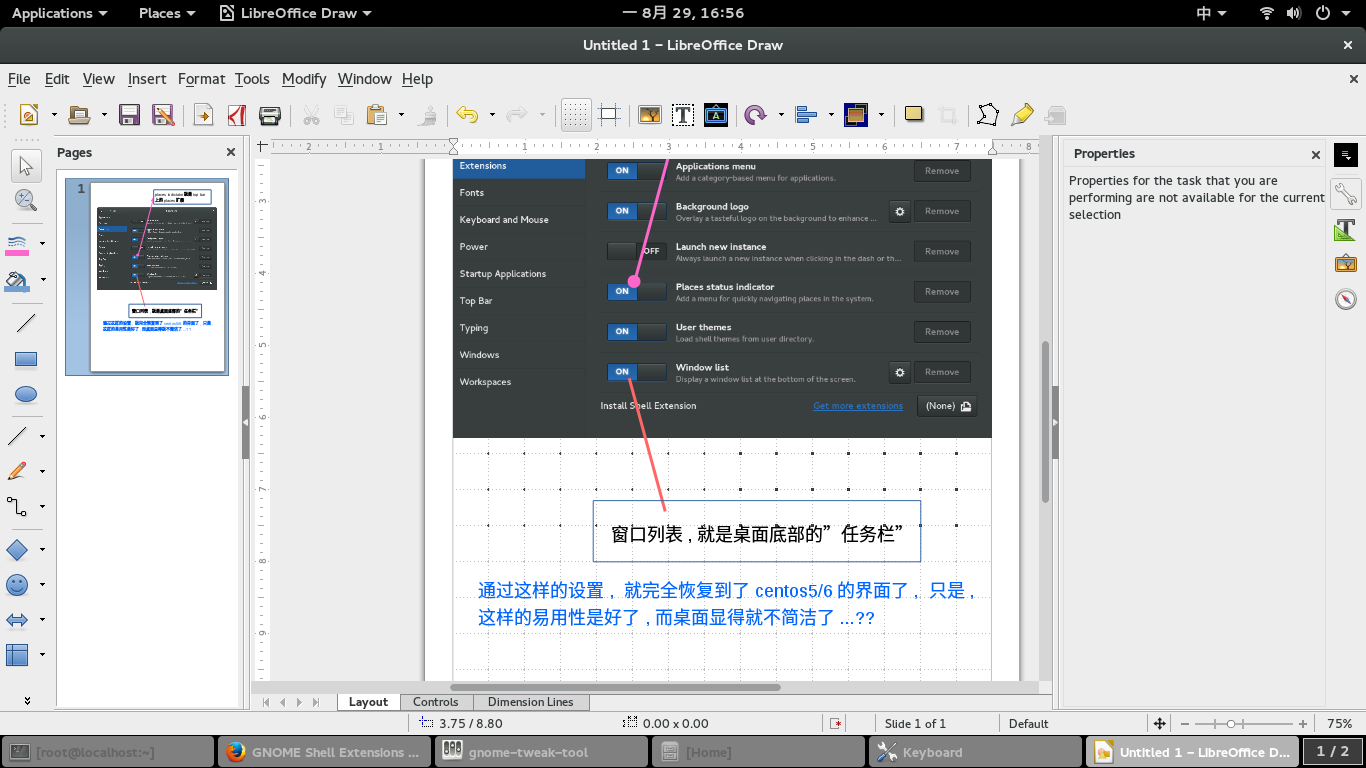
Task: Select slide 1 thumbnail in Pages
Action: 147,277
